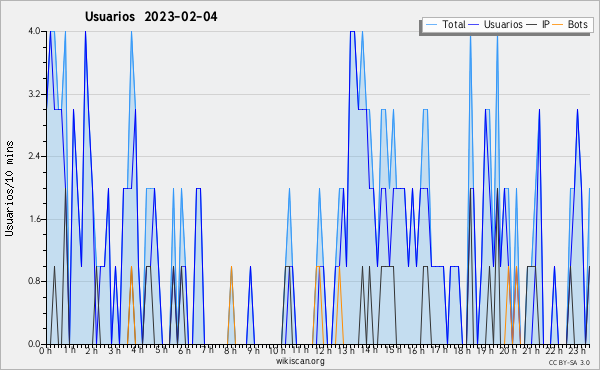Click the x-axis label '16 h'
Image resolution: width=600 pixels, height=370 pixels.
pyautogui.click(x=416, y=350)
